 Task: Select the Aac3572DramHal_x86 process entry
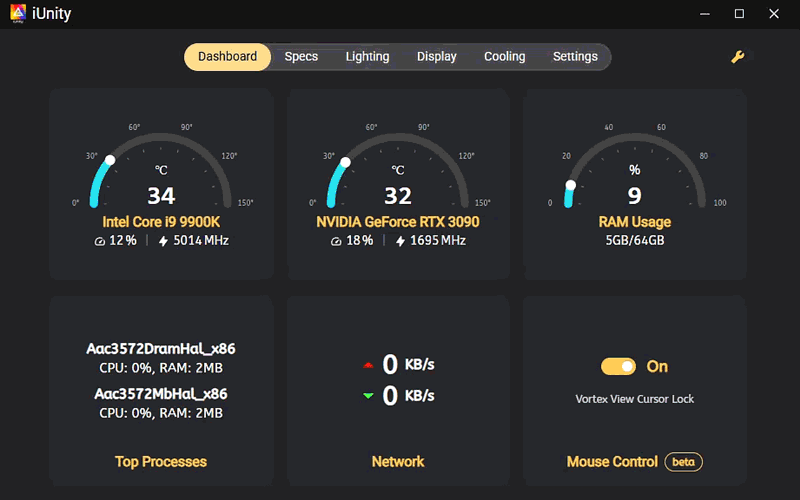161,349
